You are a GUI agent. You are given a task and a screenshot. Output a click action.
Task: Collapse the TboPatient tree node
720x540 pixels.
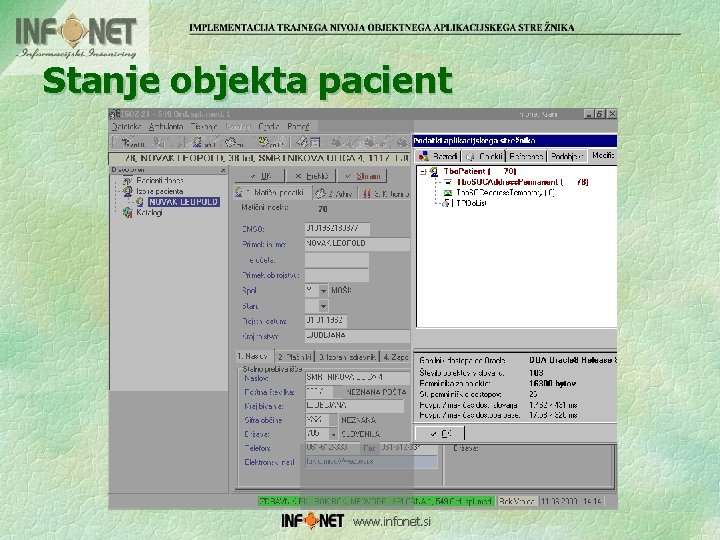coord(423,172)
